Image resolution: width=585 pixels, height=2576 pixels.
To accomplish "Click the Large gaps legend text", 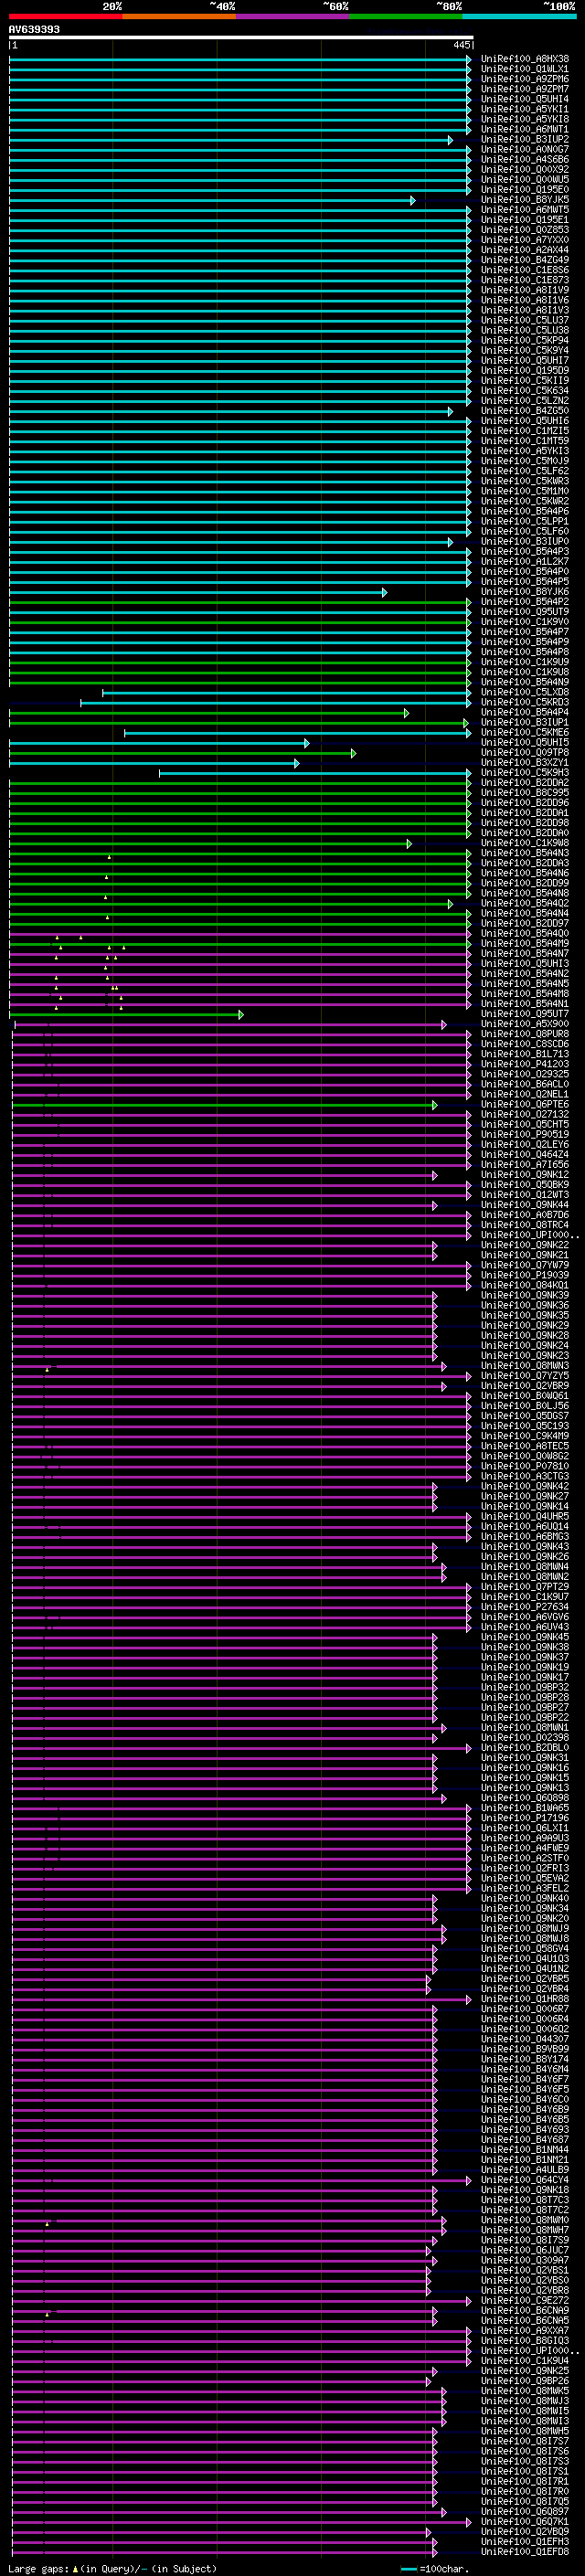I will click(112, 2568).
